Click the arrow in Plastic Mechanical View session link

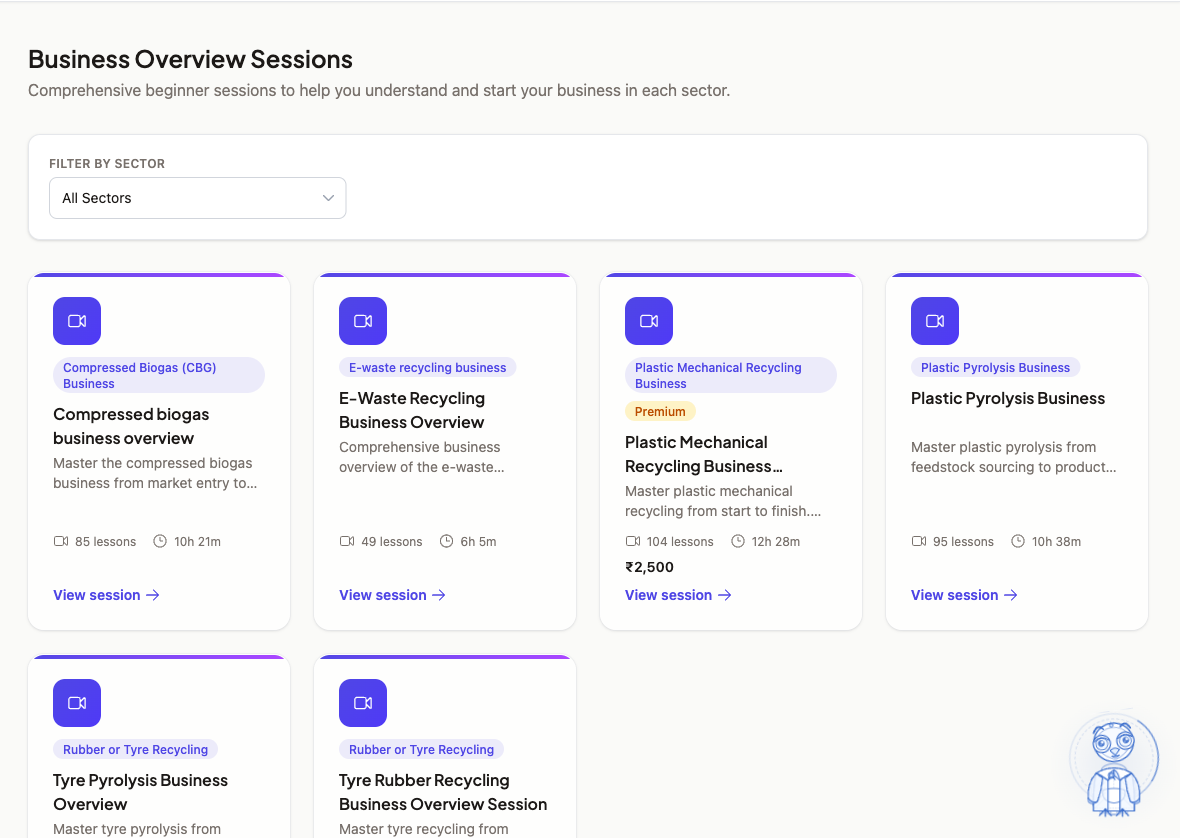725,595
